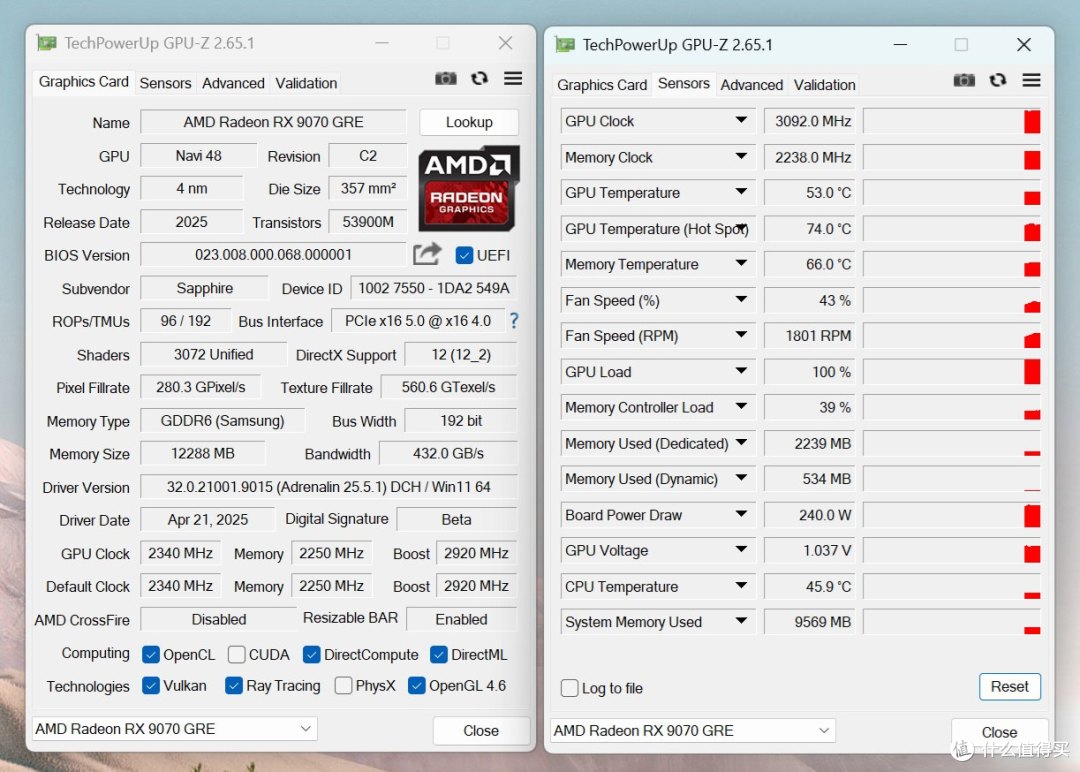Toggle the Ray Tracing checkbox
Viewport: 1080px width, 772px height.
tap(234, 686)
